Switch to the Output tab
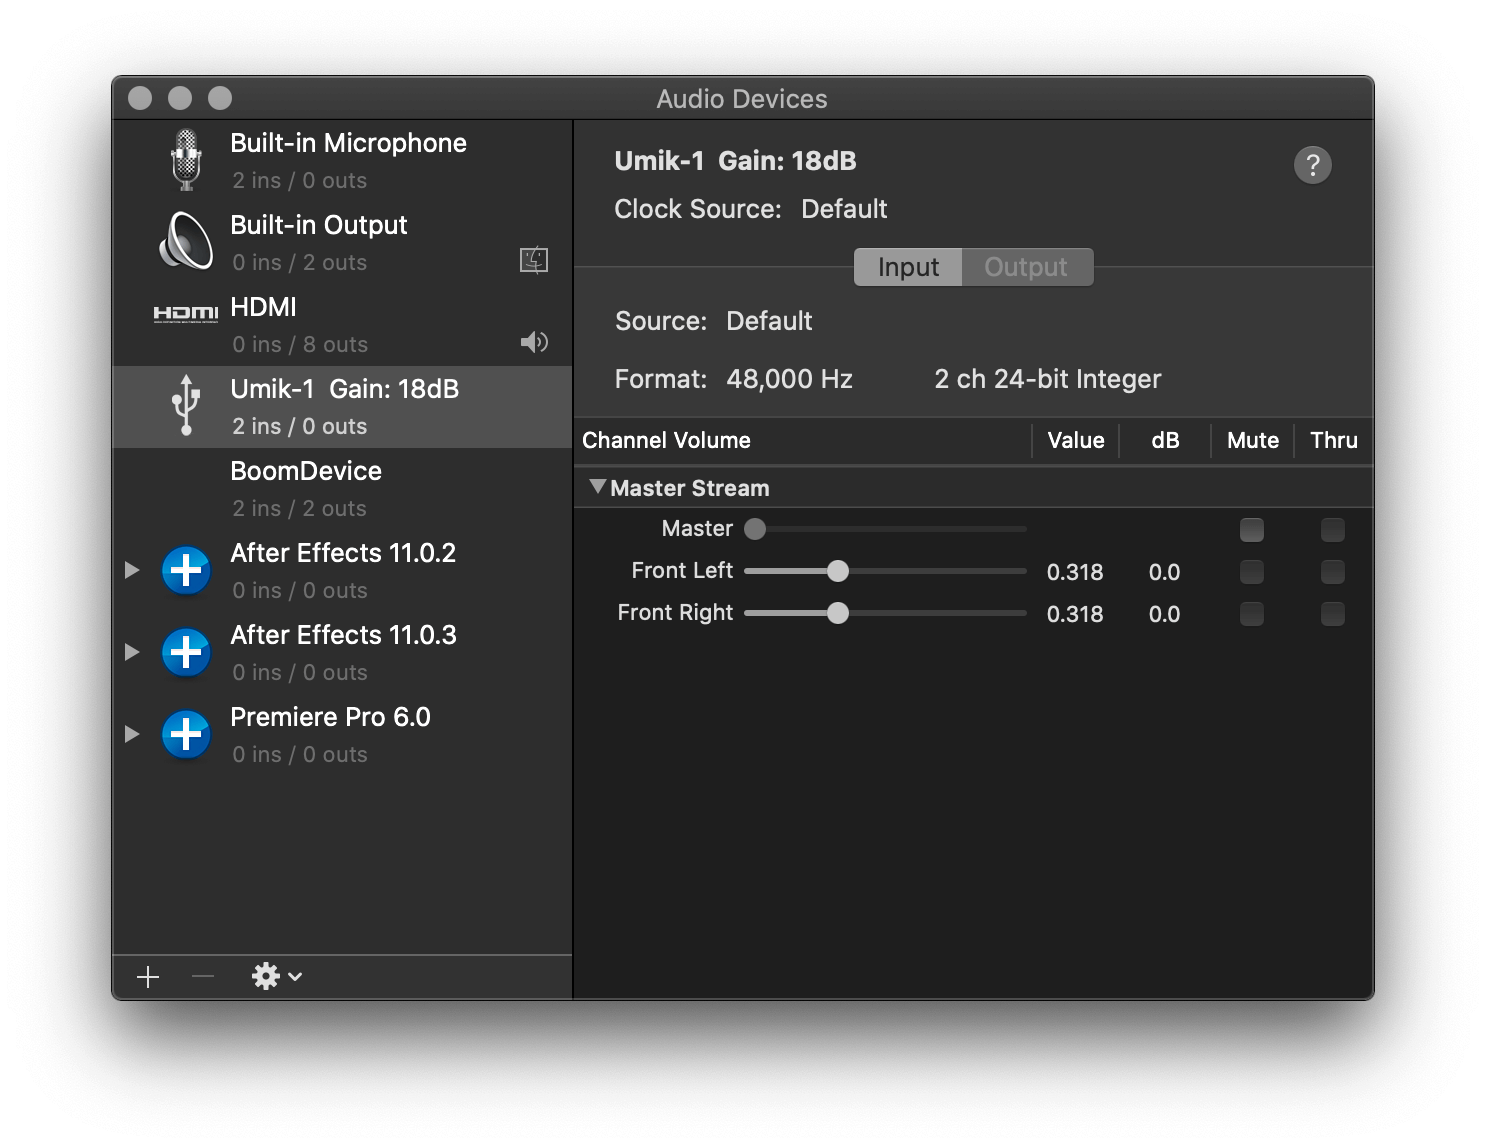1486x1148 pixels. click(x=1026, y=267)
